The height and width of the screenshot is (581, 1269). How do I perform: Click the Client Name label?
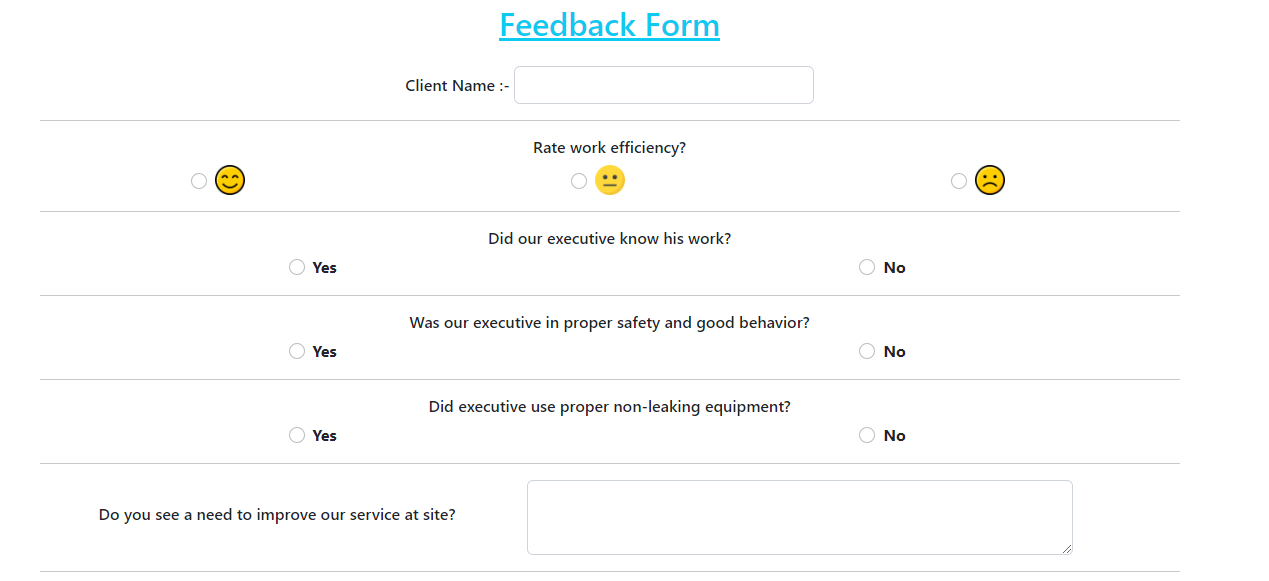coord(456,86)
